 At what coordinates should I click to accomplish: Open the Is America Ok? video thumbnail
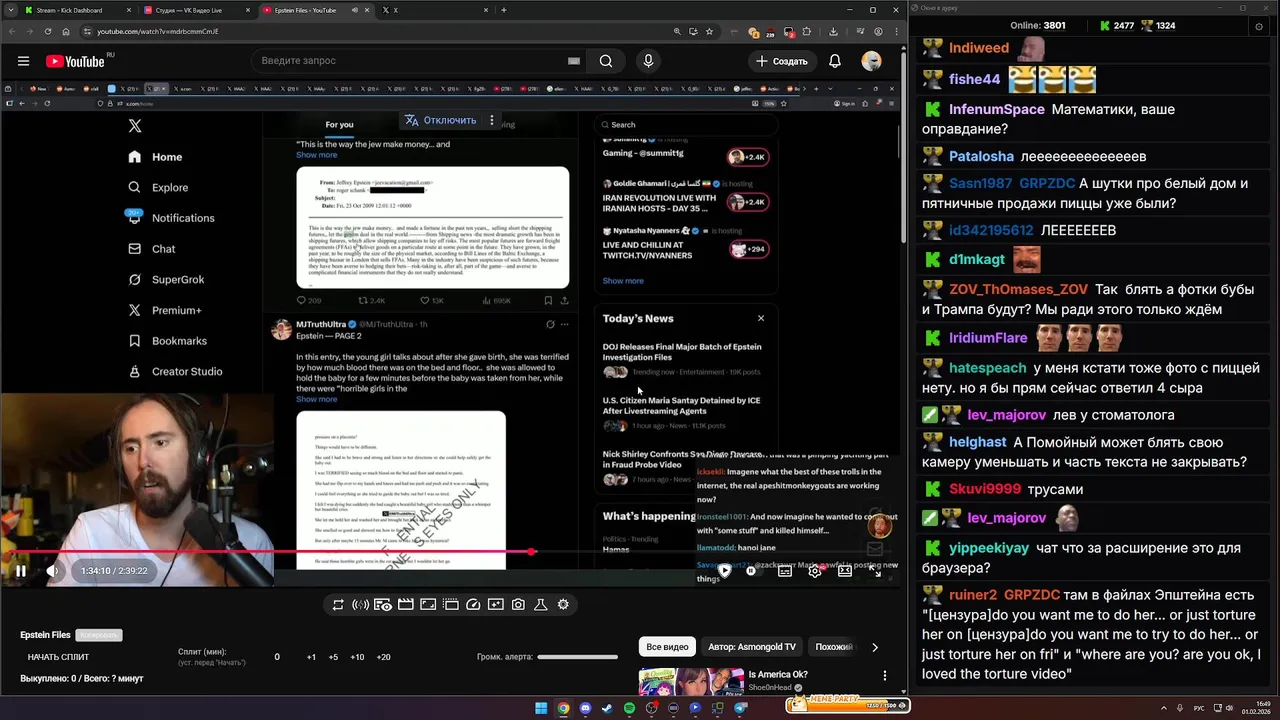tap(690, 682)
